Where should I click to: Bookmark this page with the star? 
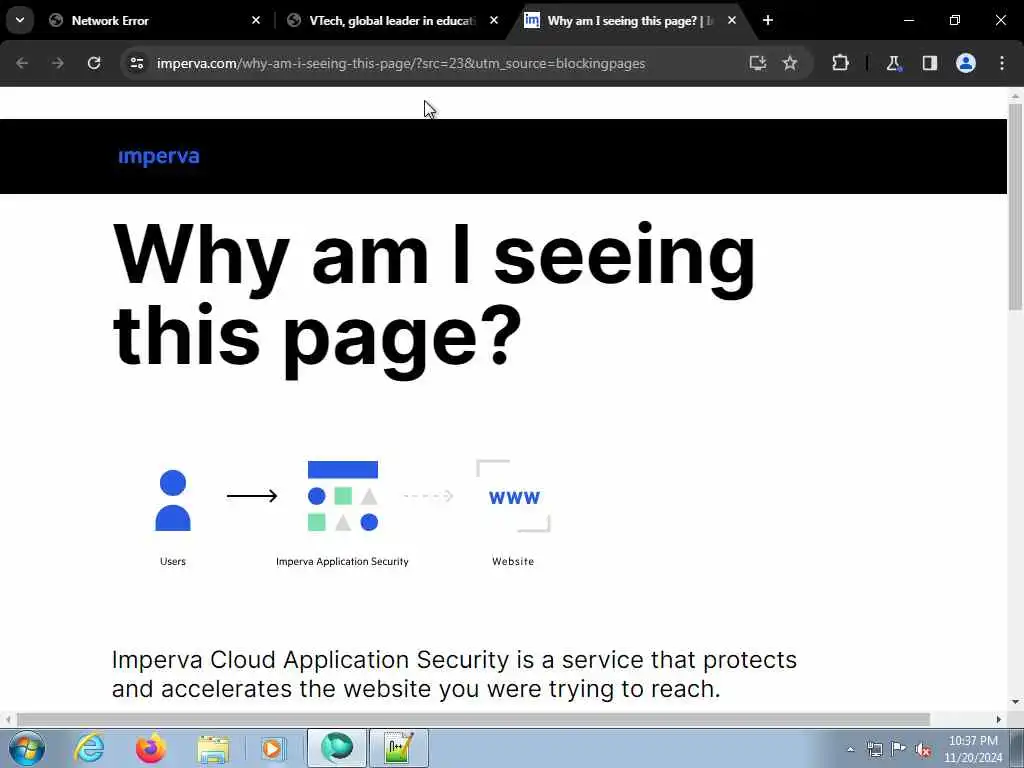(x=790, y=63)
